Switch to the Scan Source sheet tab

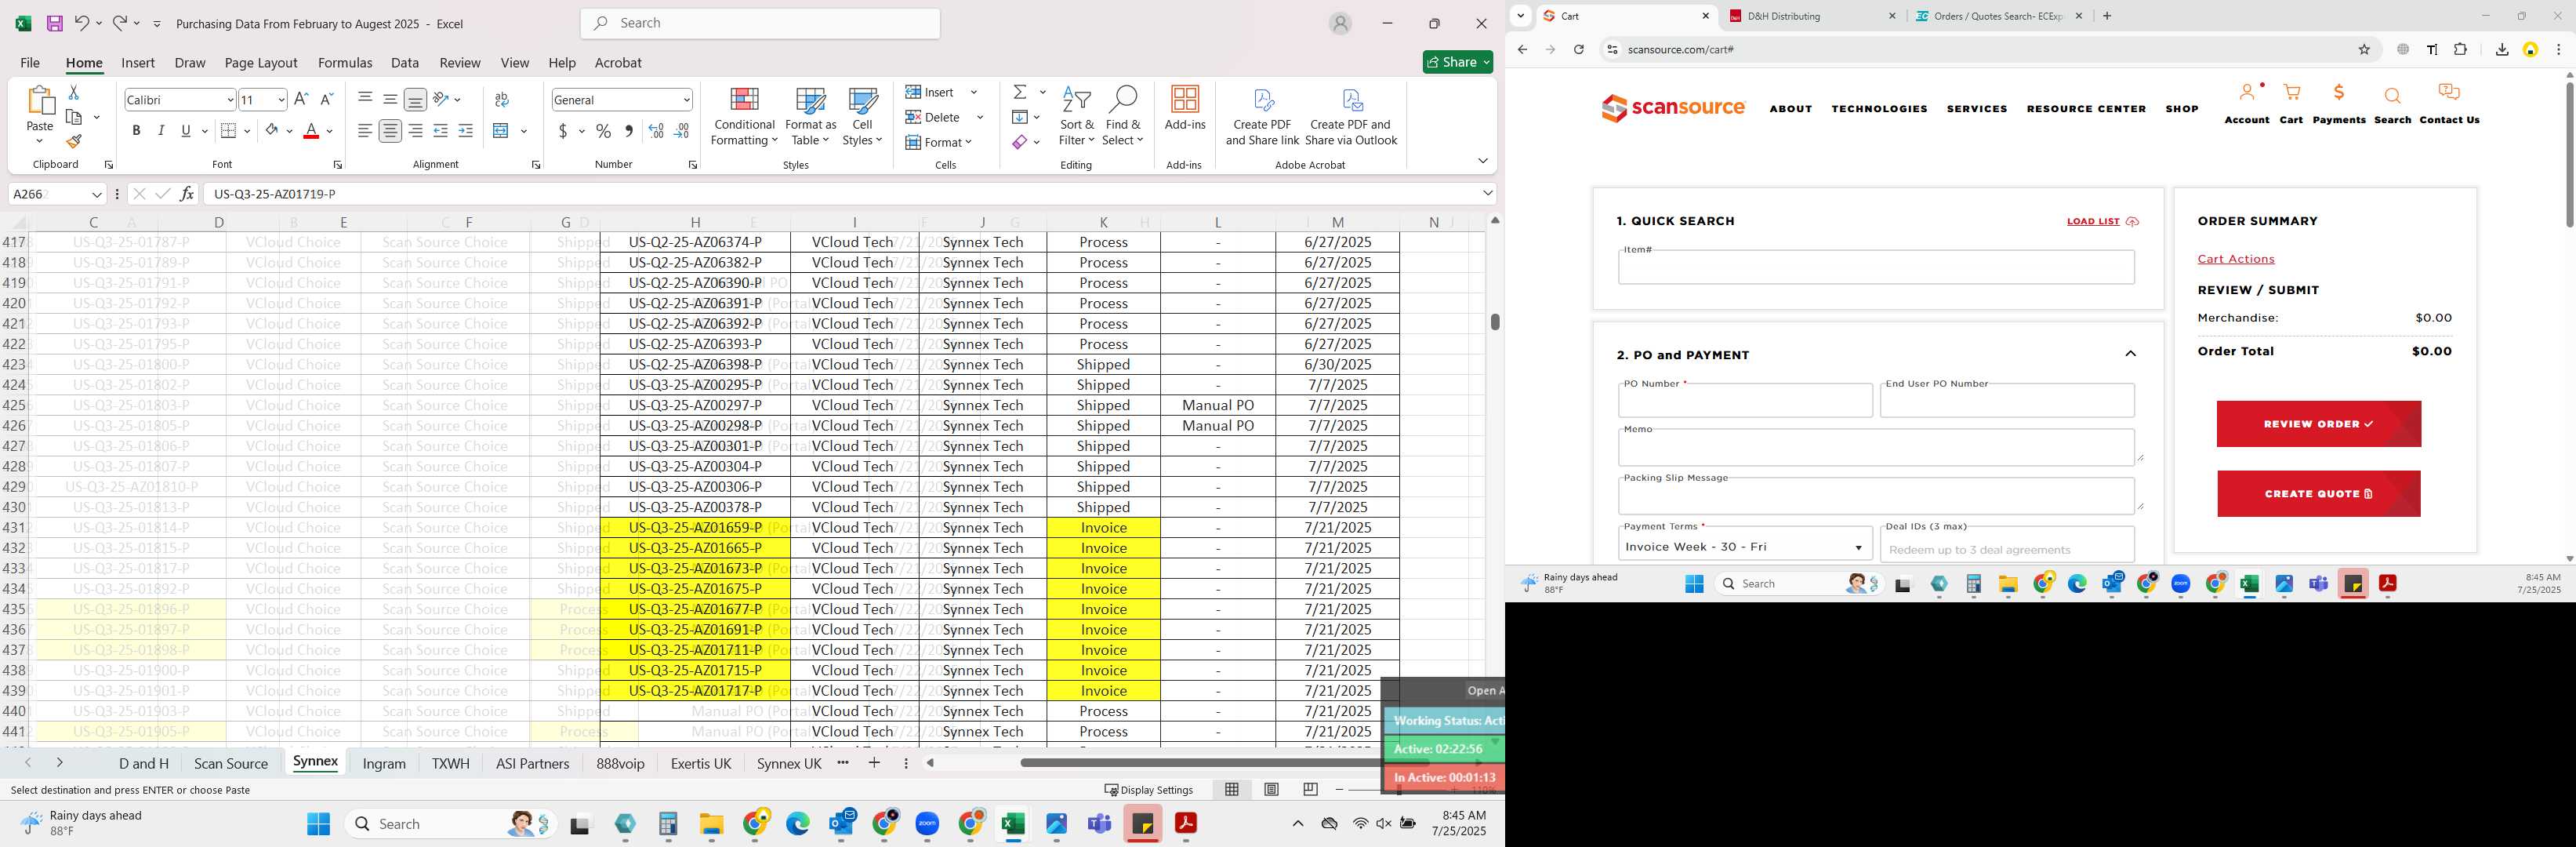pos(231,763)
